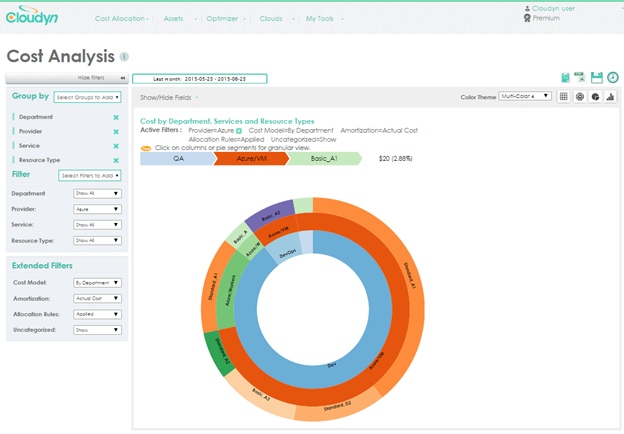Open the schedule report clock icon

pyautogui.click(x=613, y=77)
